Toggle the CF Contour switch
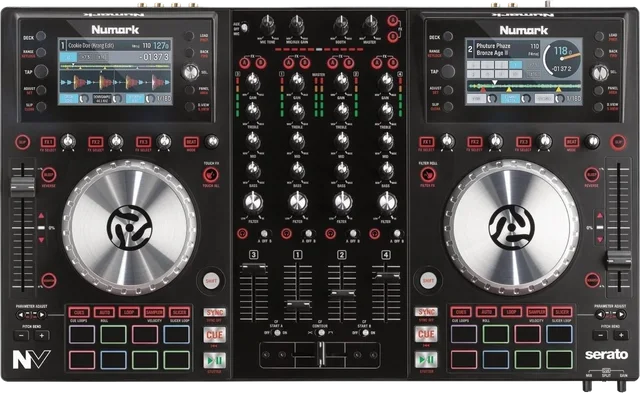 coord(321,333)
